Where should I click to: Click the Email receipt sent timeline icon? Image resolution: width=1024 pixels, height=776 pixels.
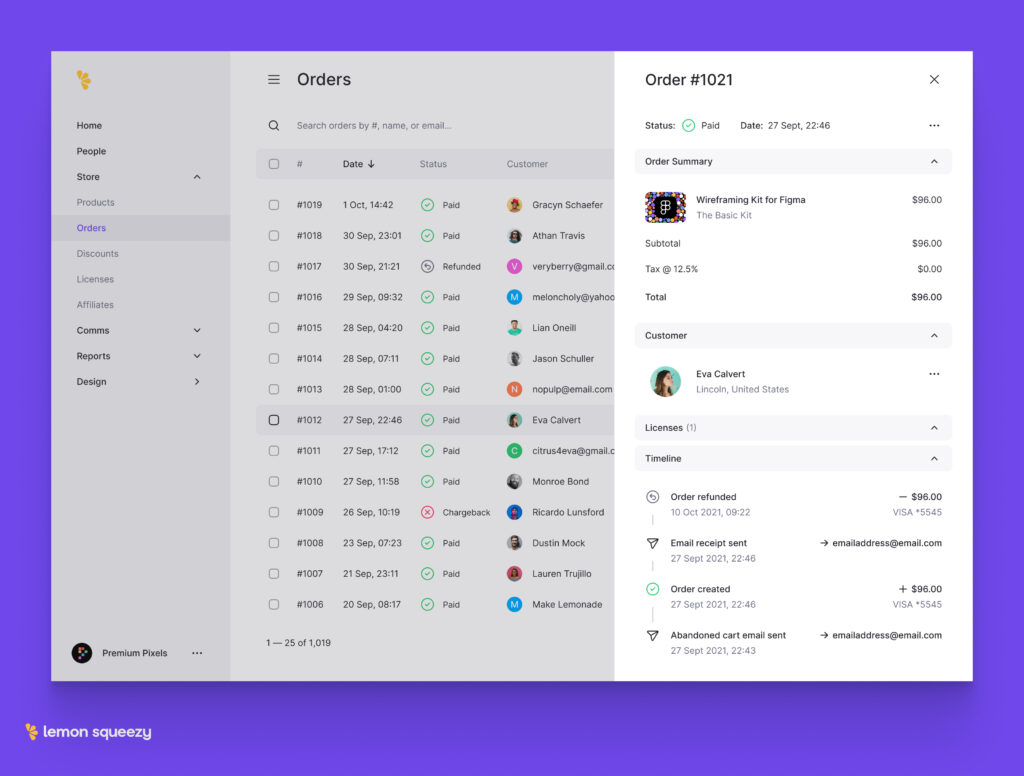[652, 543]
